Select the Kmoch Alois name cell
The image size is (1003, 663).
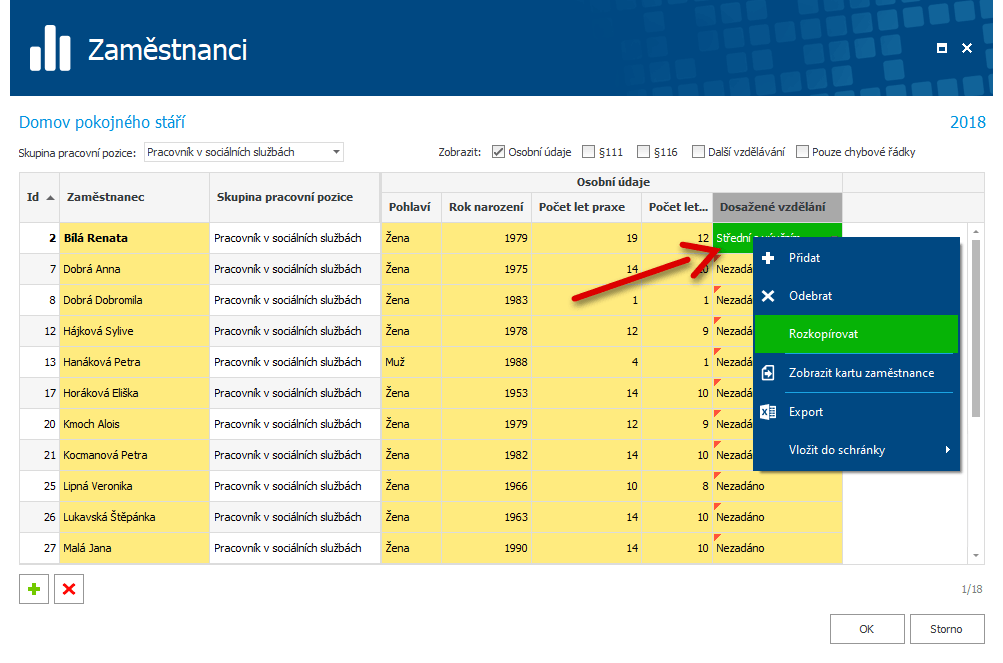(134, 424)
